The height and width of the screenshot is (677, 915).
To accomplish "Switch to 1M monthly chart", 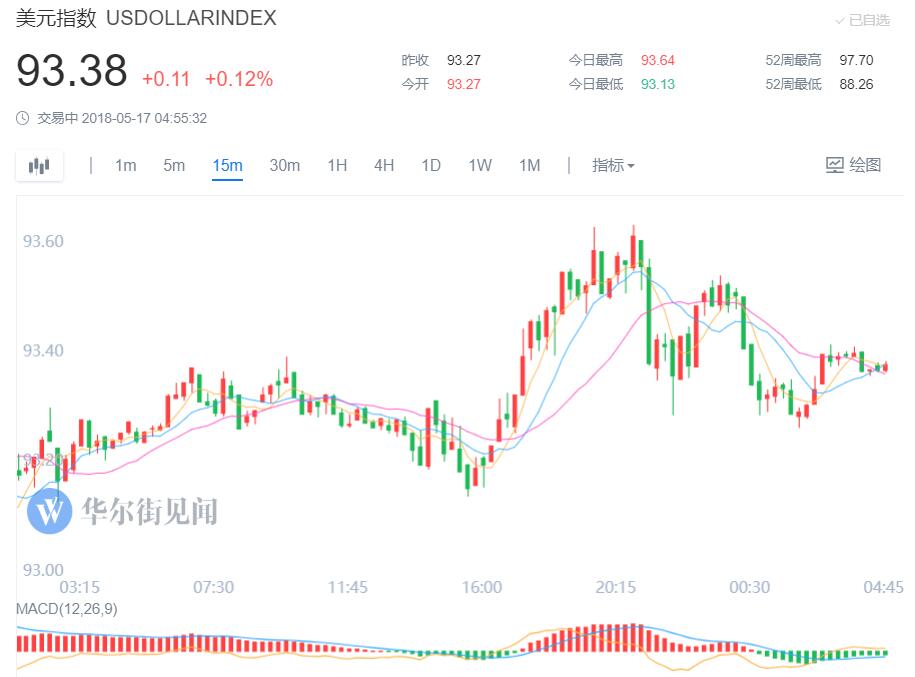I will coord(529,165).
